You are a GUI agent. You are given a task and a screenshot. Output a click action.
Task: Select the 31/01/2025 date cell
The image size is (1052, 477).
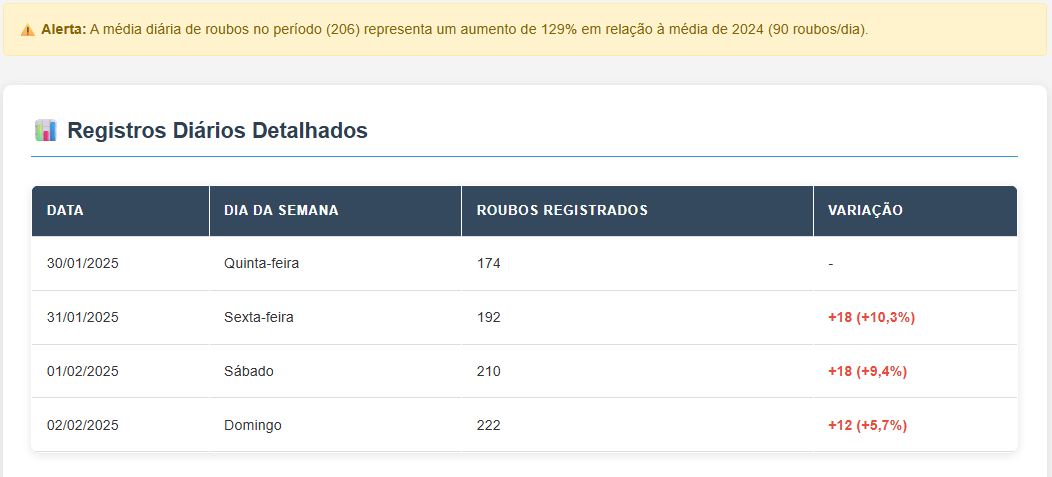(x=83, y=318)
